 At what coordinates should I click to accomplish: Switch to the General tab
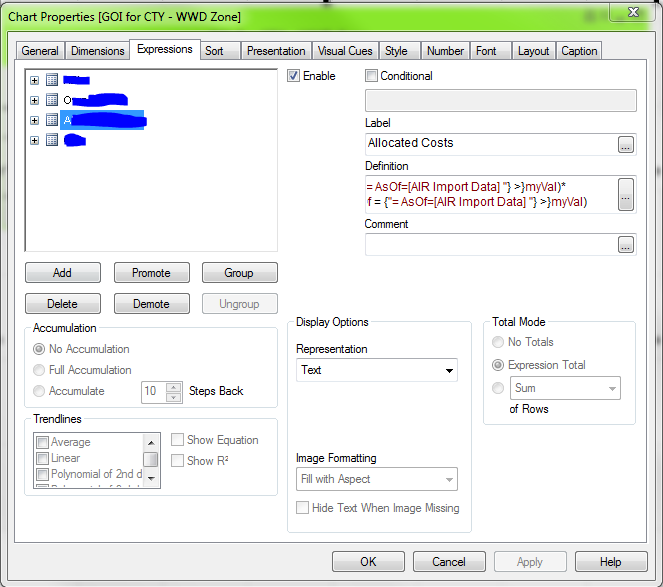pyautogui.click(x=40, y=51)
